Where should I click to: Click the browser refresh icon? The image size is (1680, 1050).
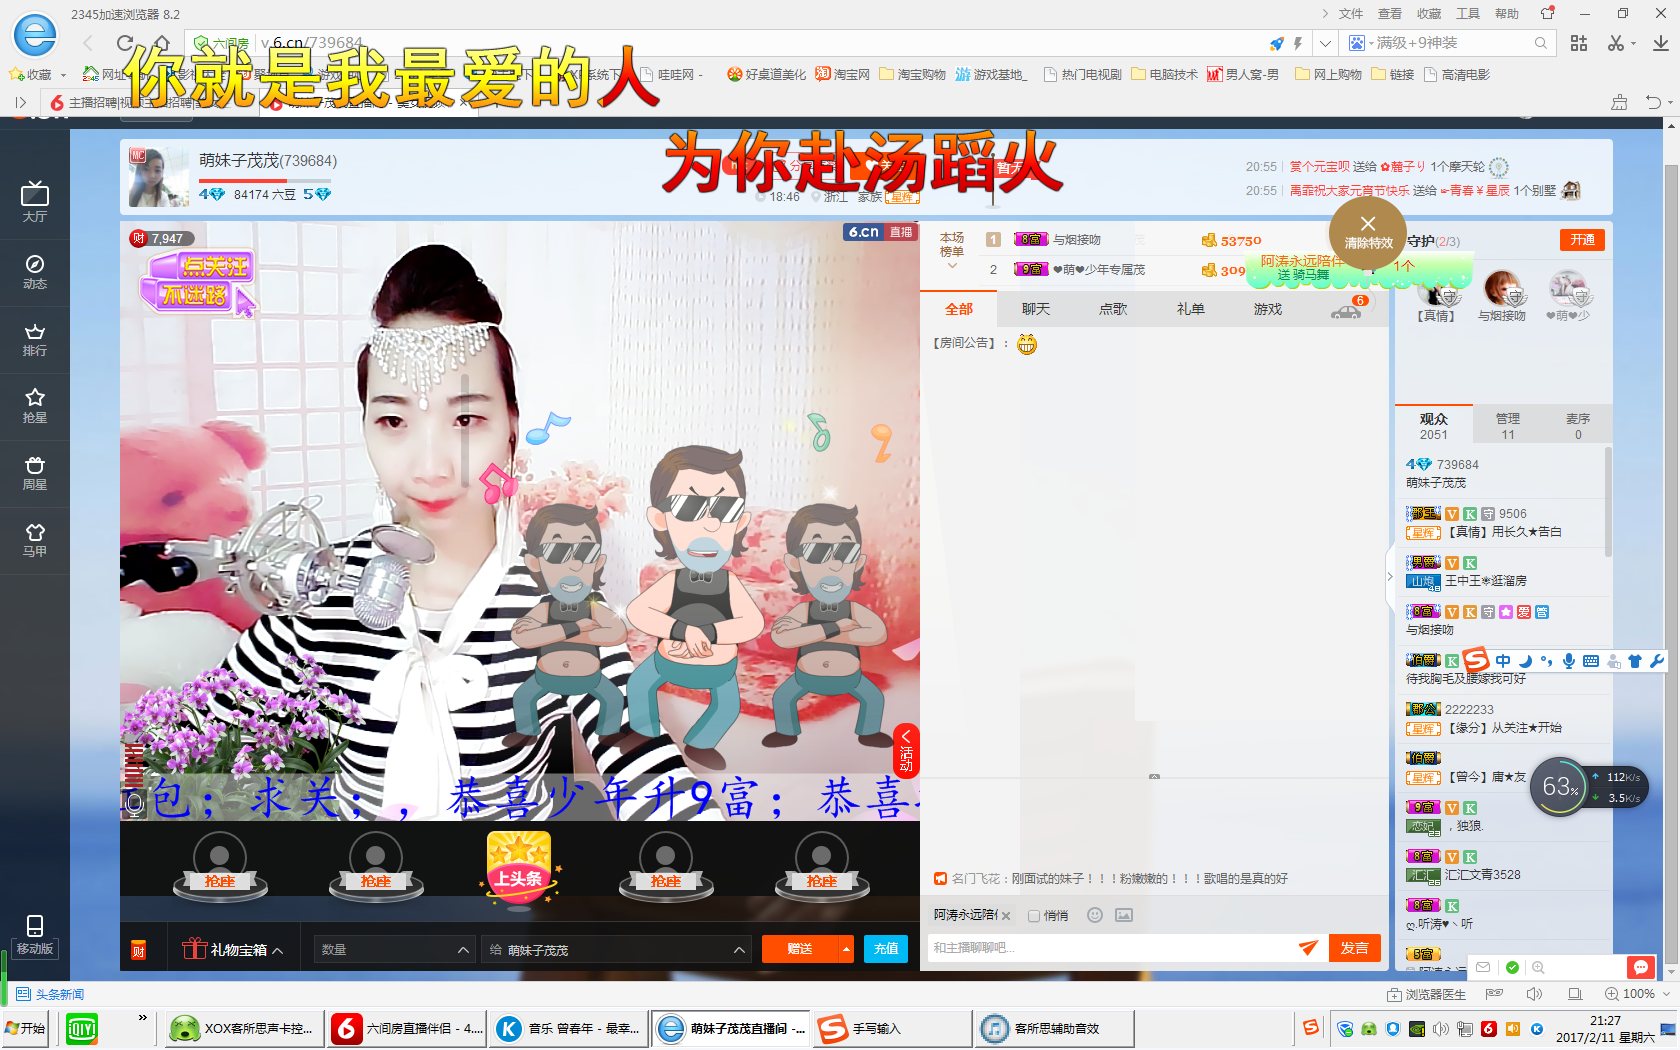[125, 43]
